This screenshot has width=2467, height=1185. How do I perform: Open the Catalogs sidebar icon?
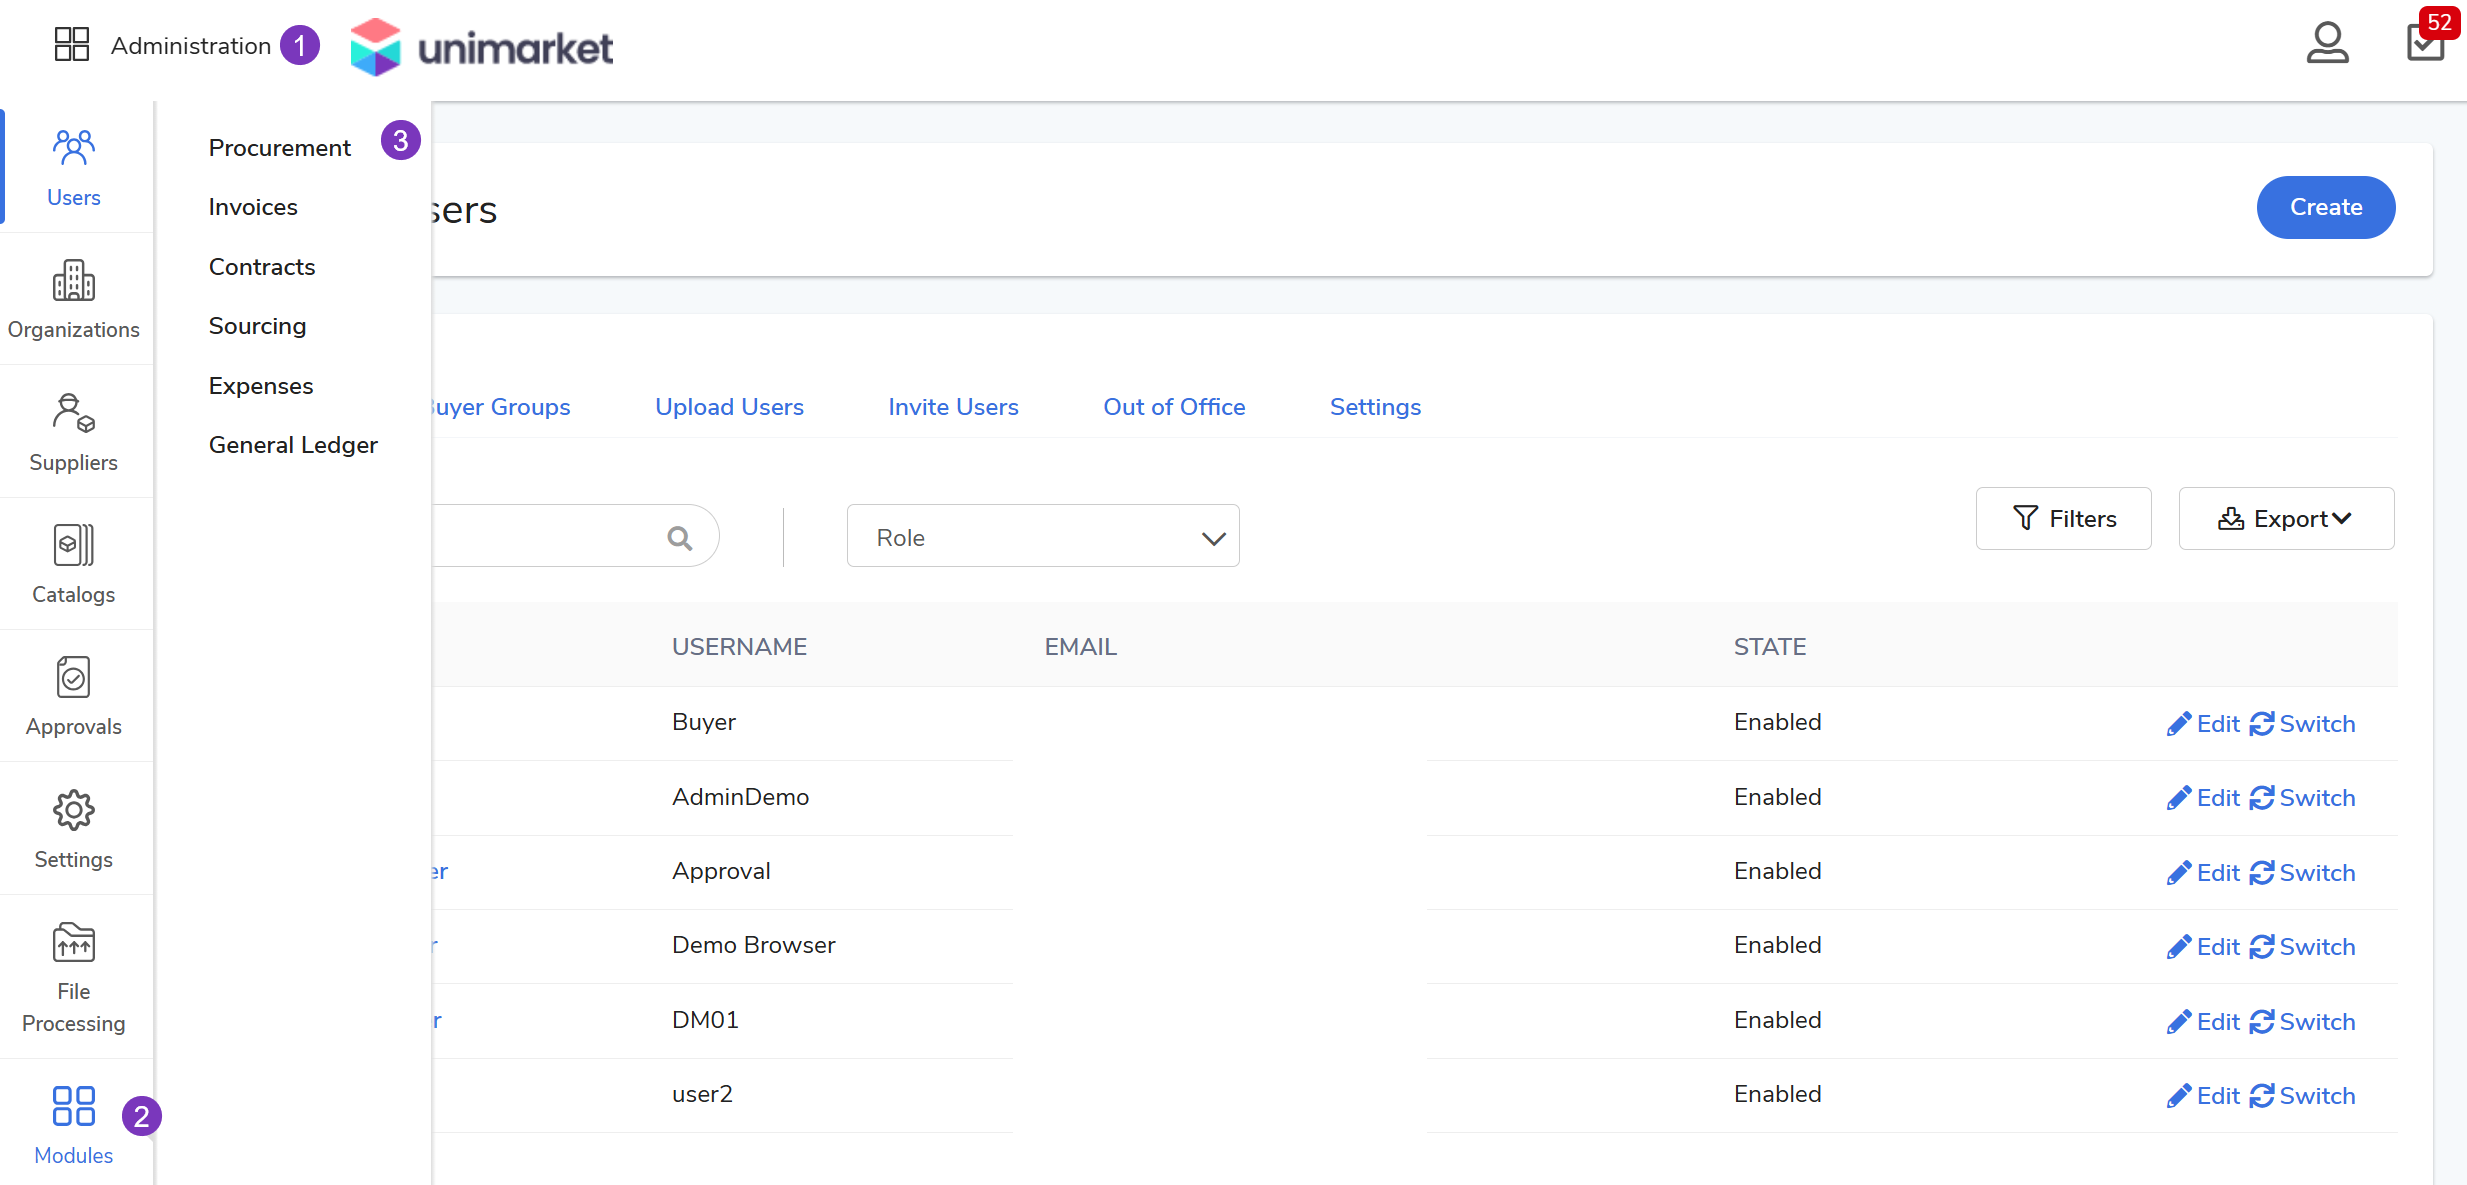74,564
